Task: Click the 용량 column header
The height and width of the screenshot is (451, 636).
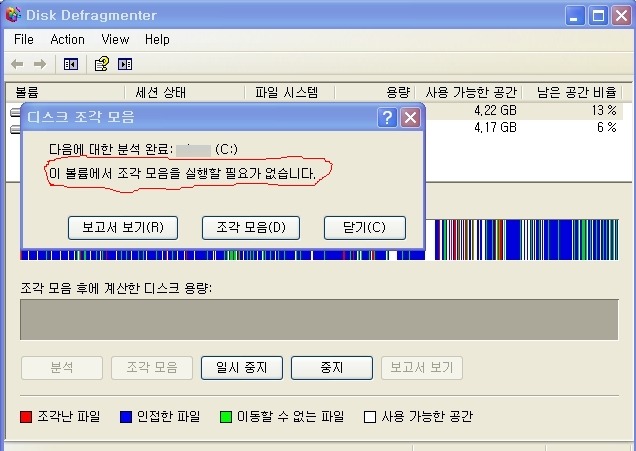Action: point(375,92)
